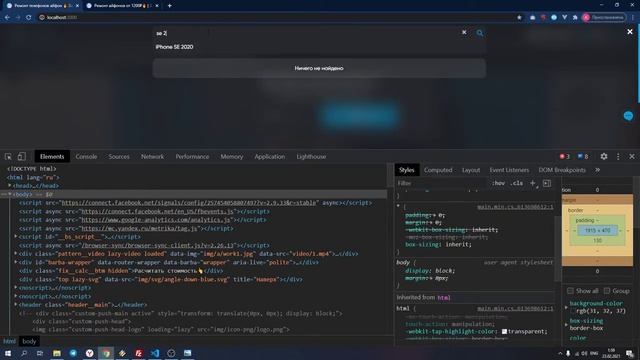The height and width of the screenshot is (360, 640).
Task: Open the facebook fbevents.js script link
Action: click(x=158, y=211)
